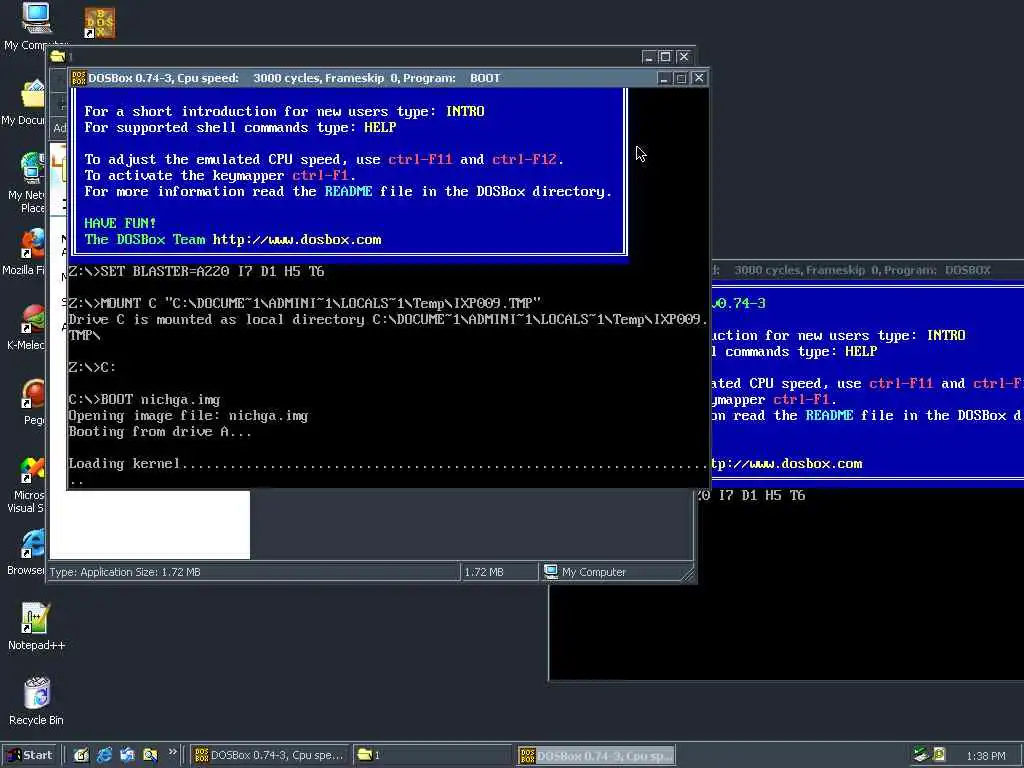This screenshot has width=1024, height=768.
Task: Open the mail program quick launch icon
Action: [127, 755]
